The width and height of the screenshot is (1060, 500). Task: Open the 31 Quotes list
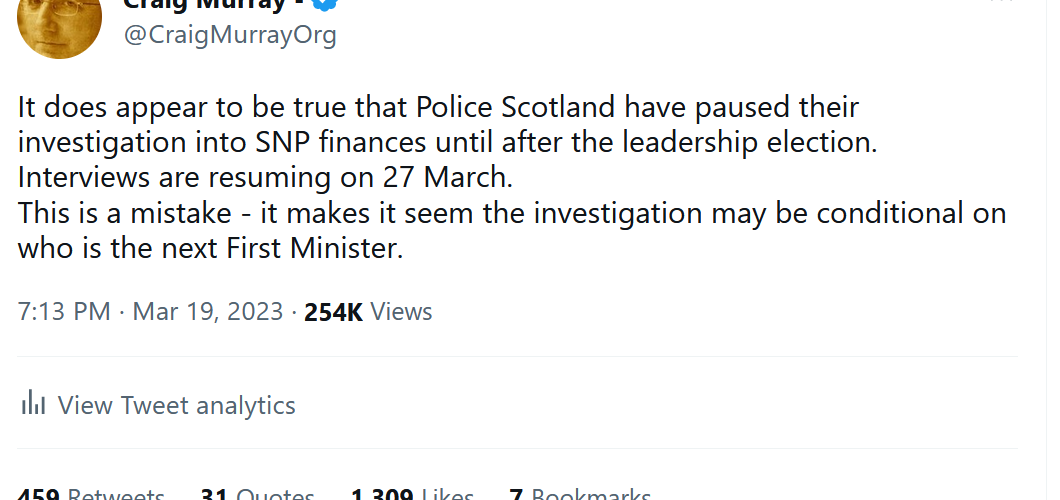(x=257, y=494)
